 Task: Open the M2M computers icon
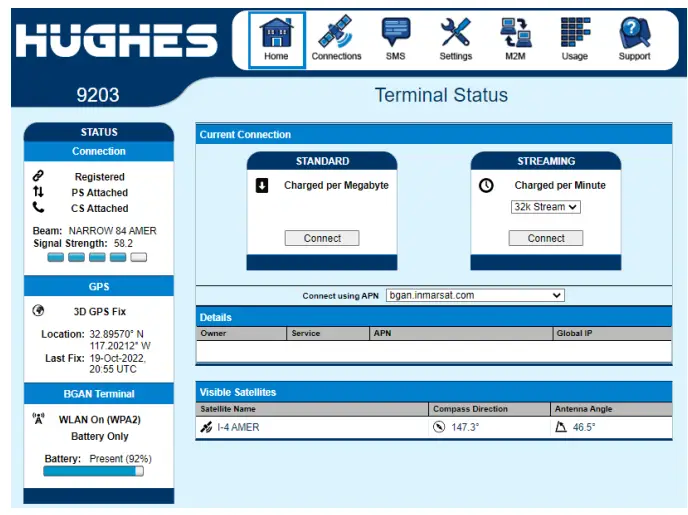coord(515,38)
